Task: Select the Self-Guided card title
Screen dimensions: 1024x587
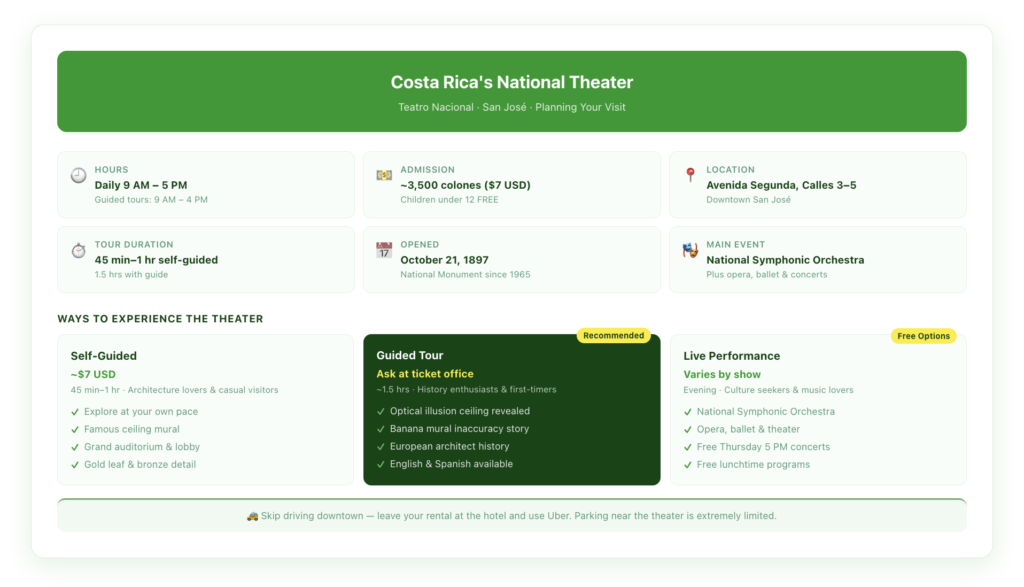Action: tap(104, 356)
